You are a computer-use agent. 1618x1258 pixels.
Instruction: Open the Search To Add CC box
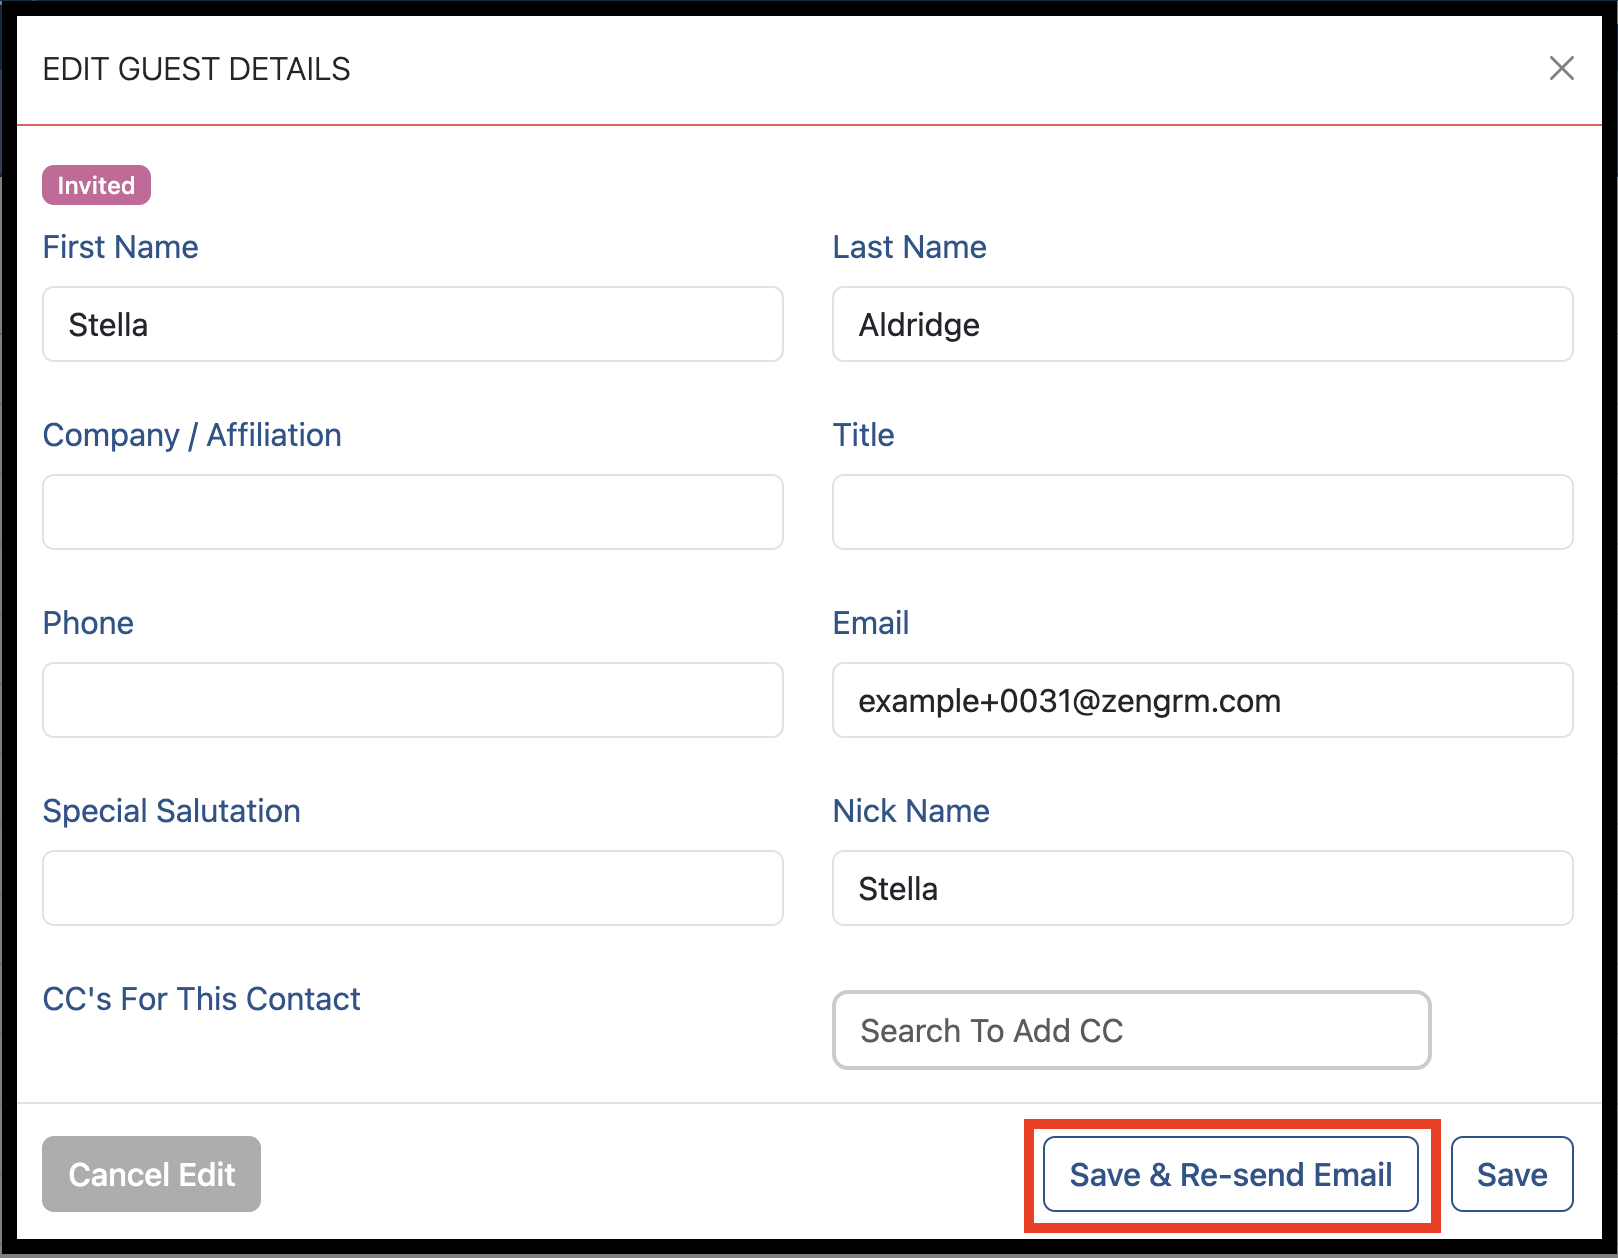click(x=1132, y=1030)
